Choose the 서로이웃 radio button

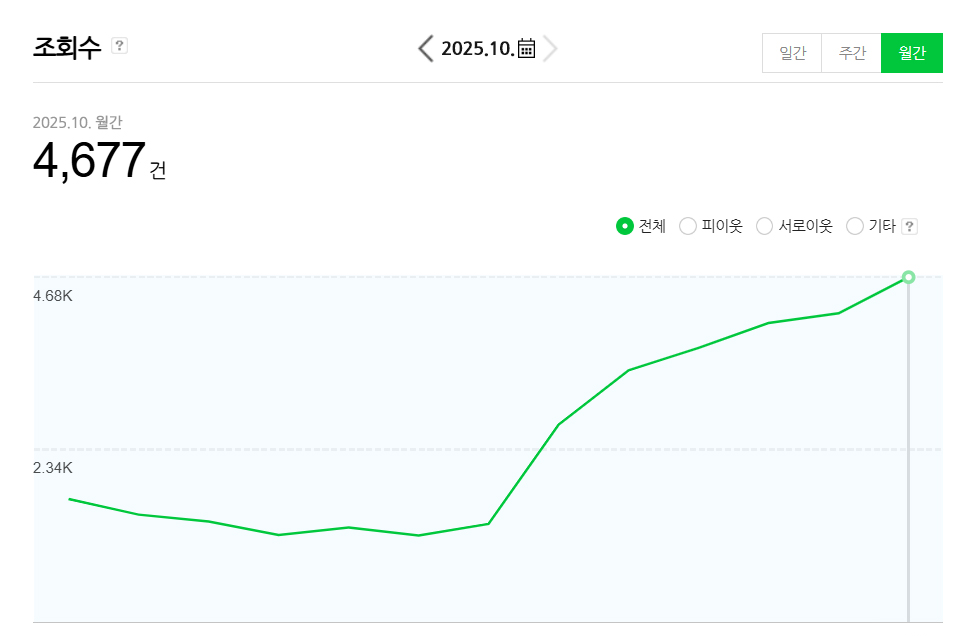click(x=764, y=226)
